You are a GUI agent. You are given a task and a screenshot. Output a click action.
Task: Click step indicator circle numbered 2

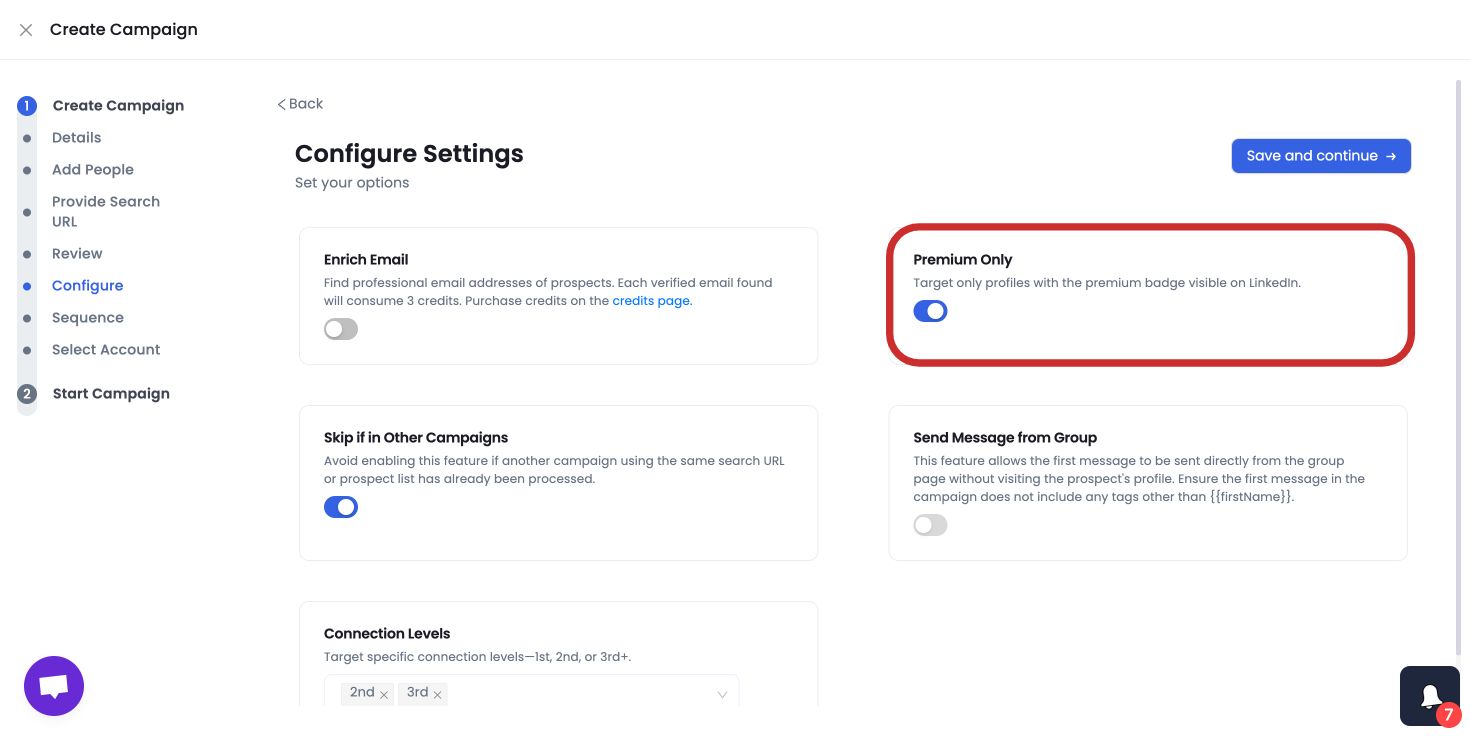point(27,393)
